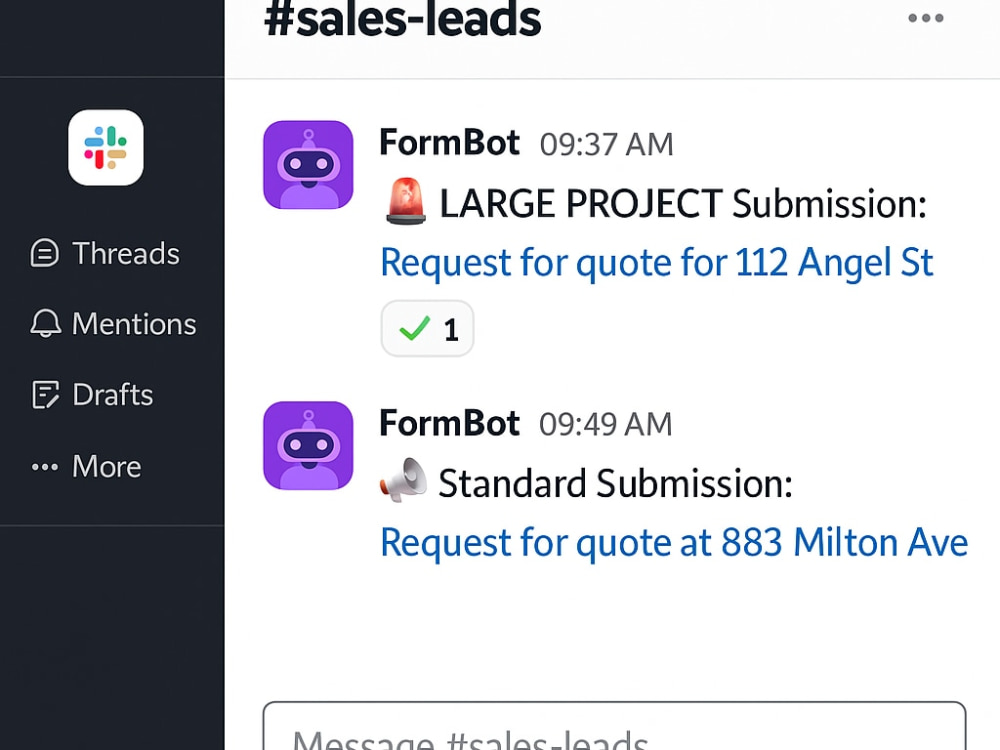Click the red siren emoji
The image size is (1000, 750).
(x=406, y=202)
